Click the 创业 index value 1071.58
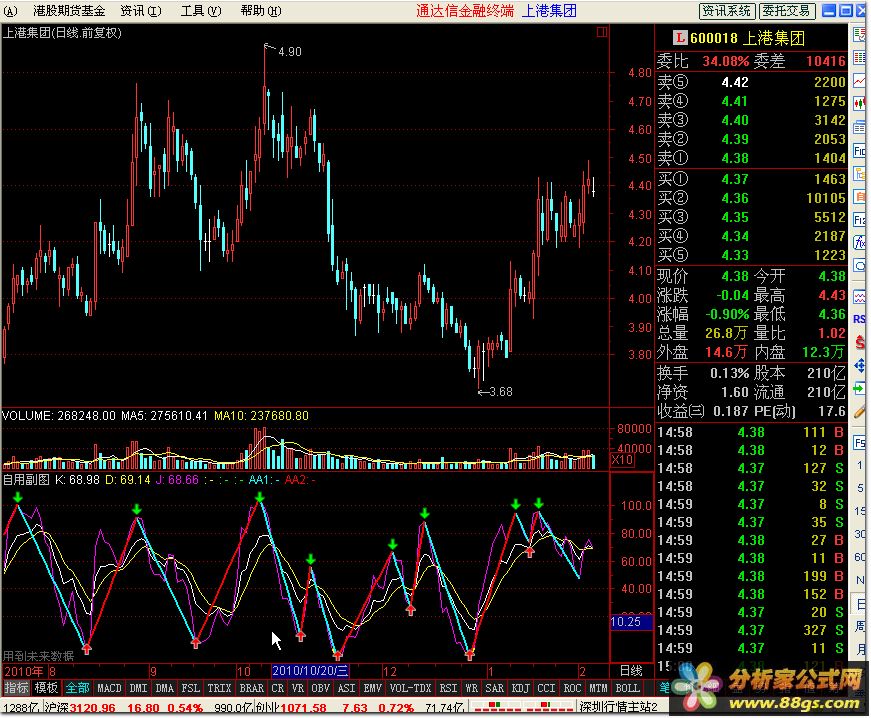This screenshot has width=871, height=718. (x=303, y=708)
